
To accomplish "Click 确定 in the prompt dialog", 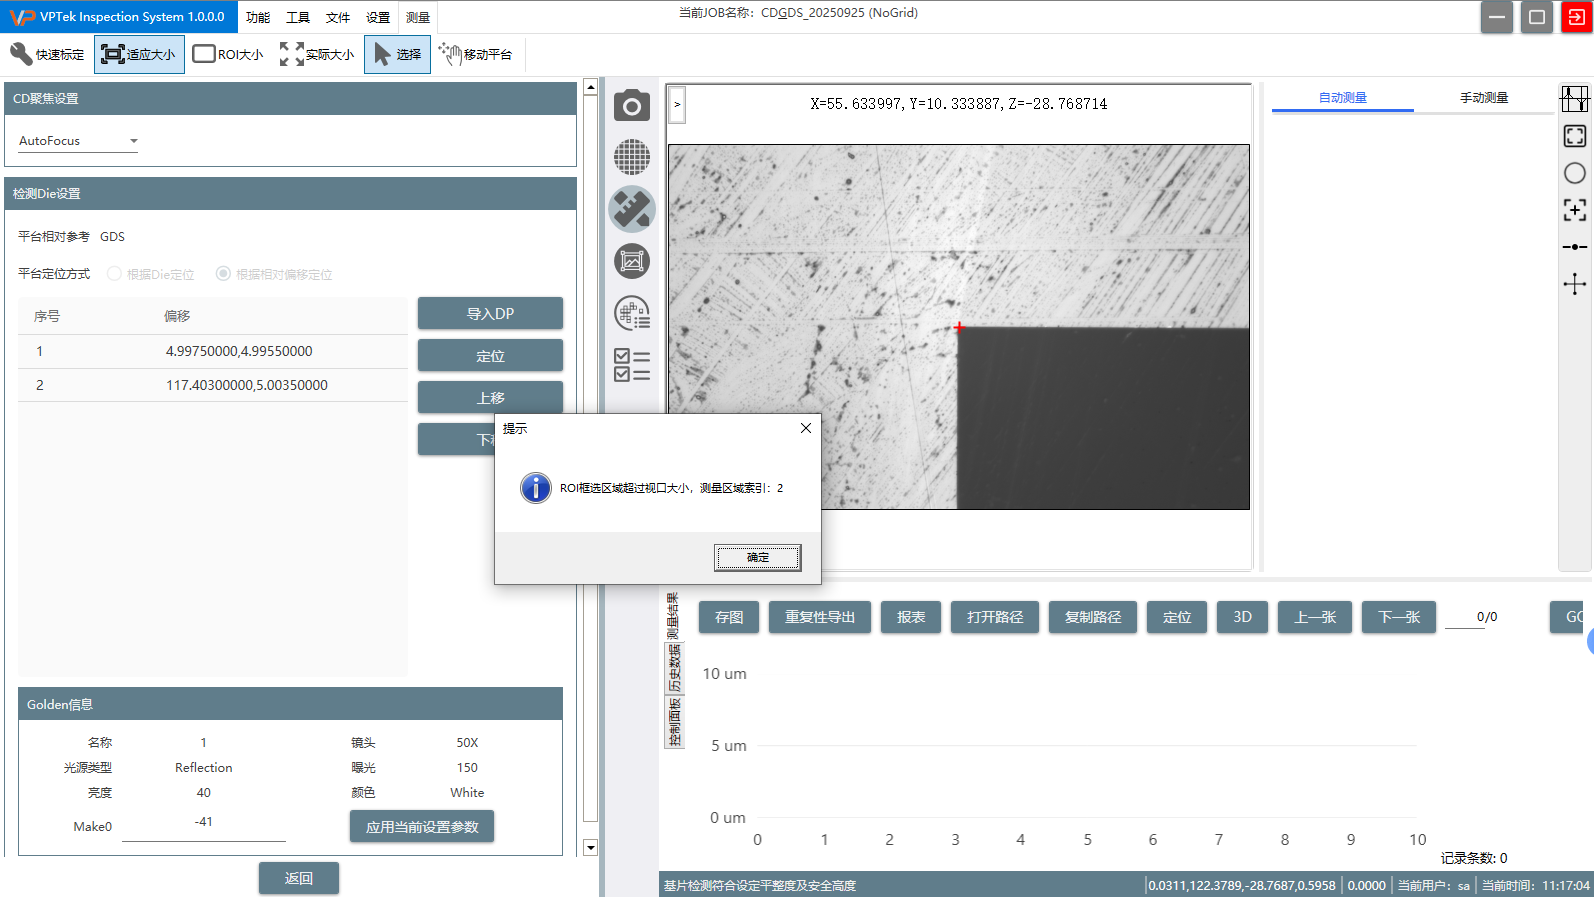I will 757,557.
